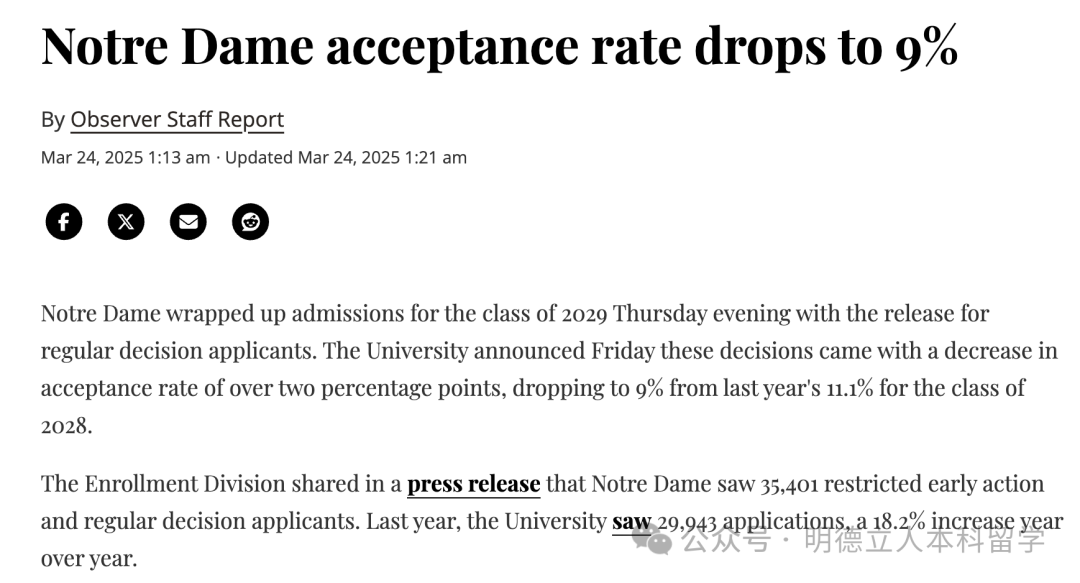The image size is (1080, 583).
Task: Open the press release link
Action: pos(473,484)
